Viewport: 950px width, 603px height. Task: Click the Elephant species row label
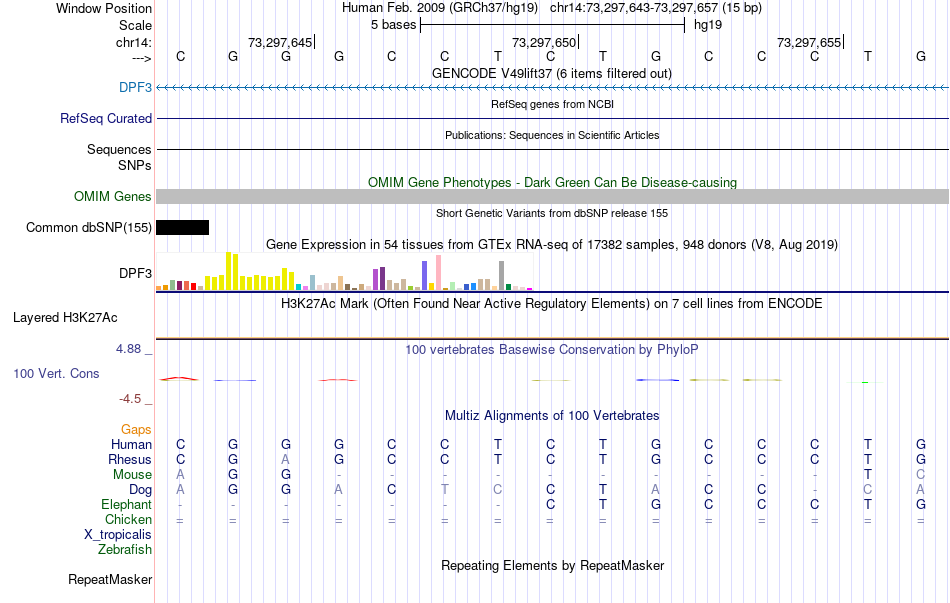[126, 504]
